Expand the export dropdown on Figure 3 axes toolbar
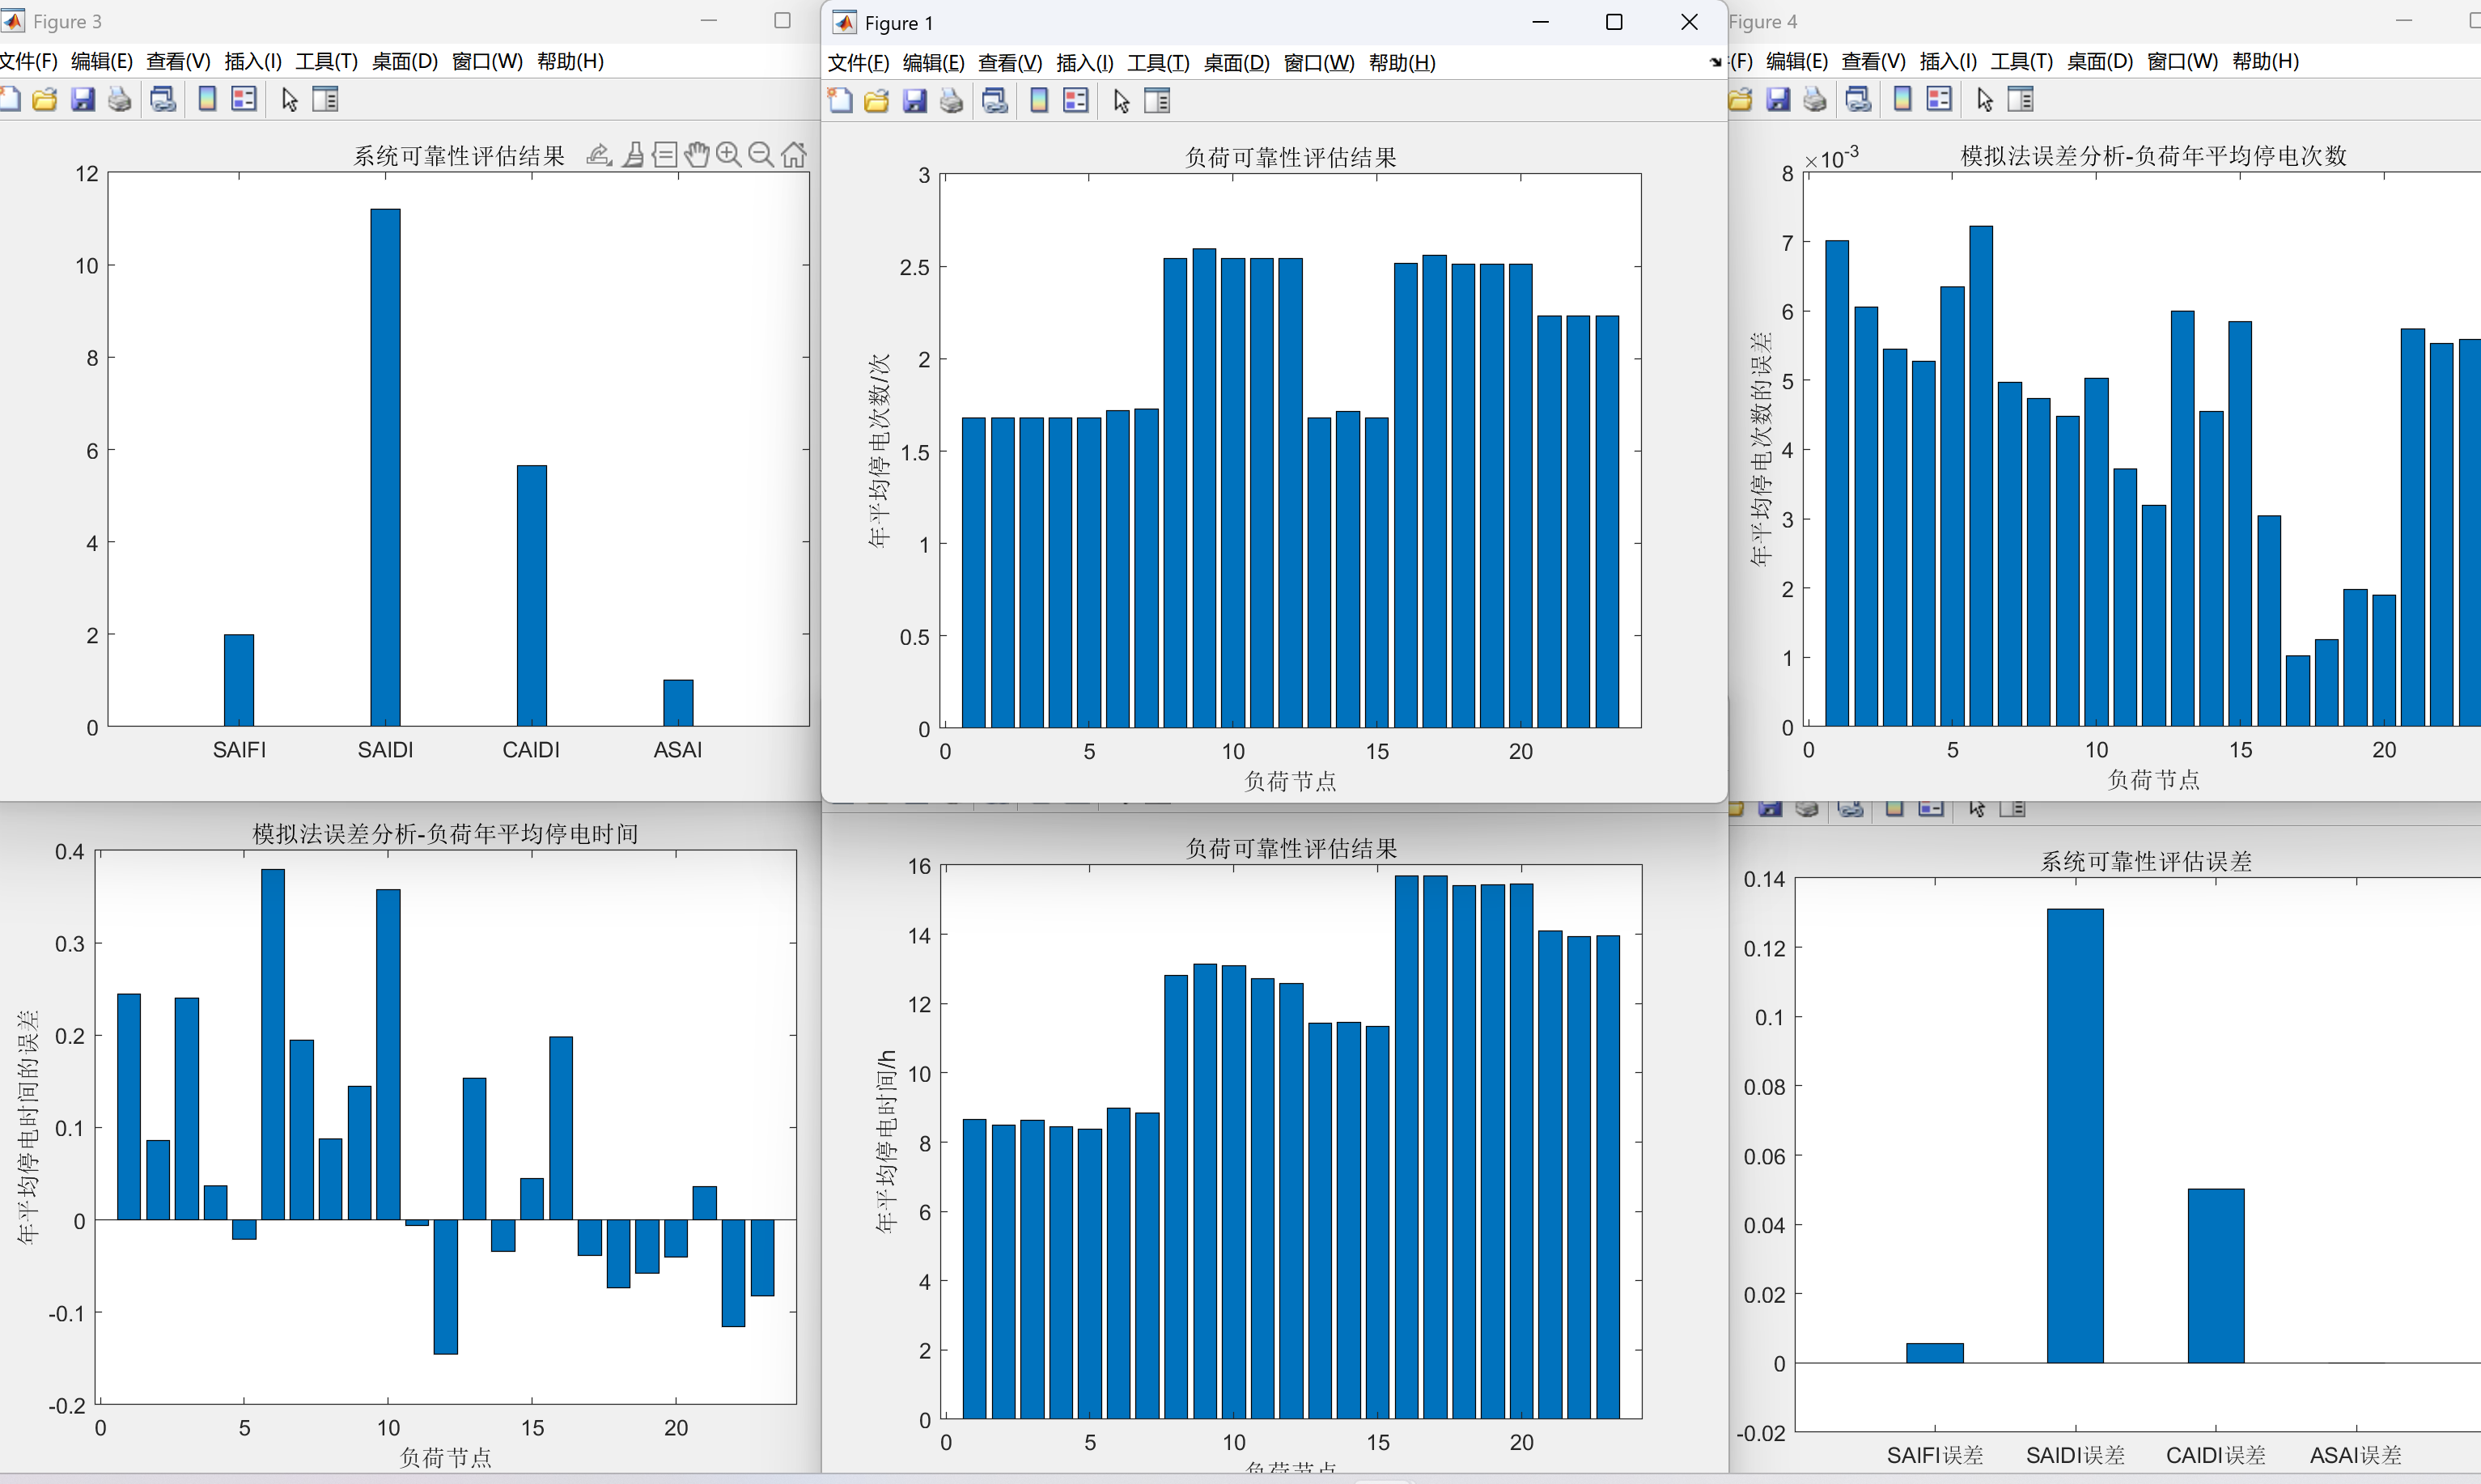 click(x=599, y=155)
